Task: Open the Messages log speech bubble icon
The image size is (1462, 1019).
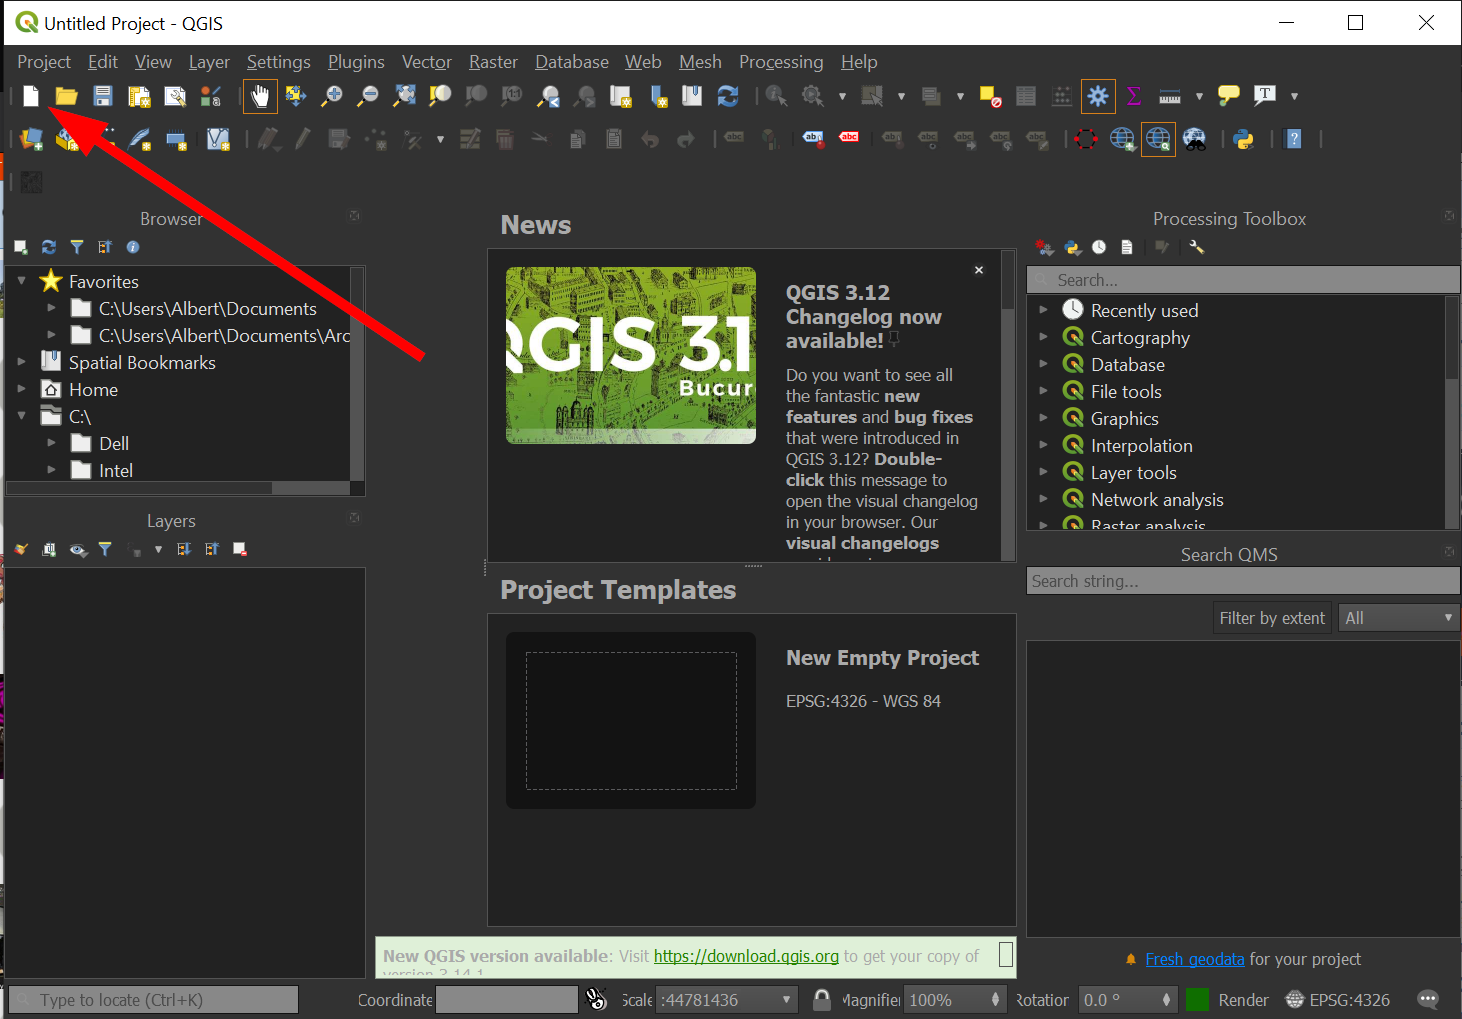Action: [1428, 999]
